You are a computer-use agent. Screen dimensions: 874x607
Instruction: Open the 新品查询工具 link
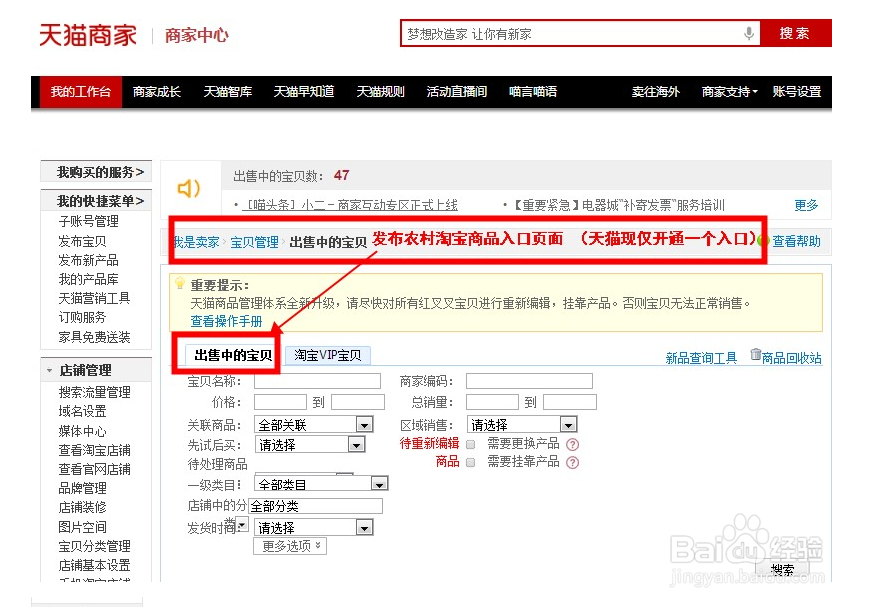tap(701, 358)
